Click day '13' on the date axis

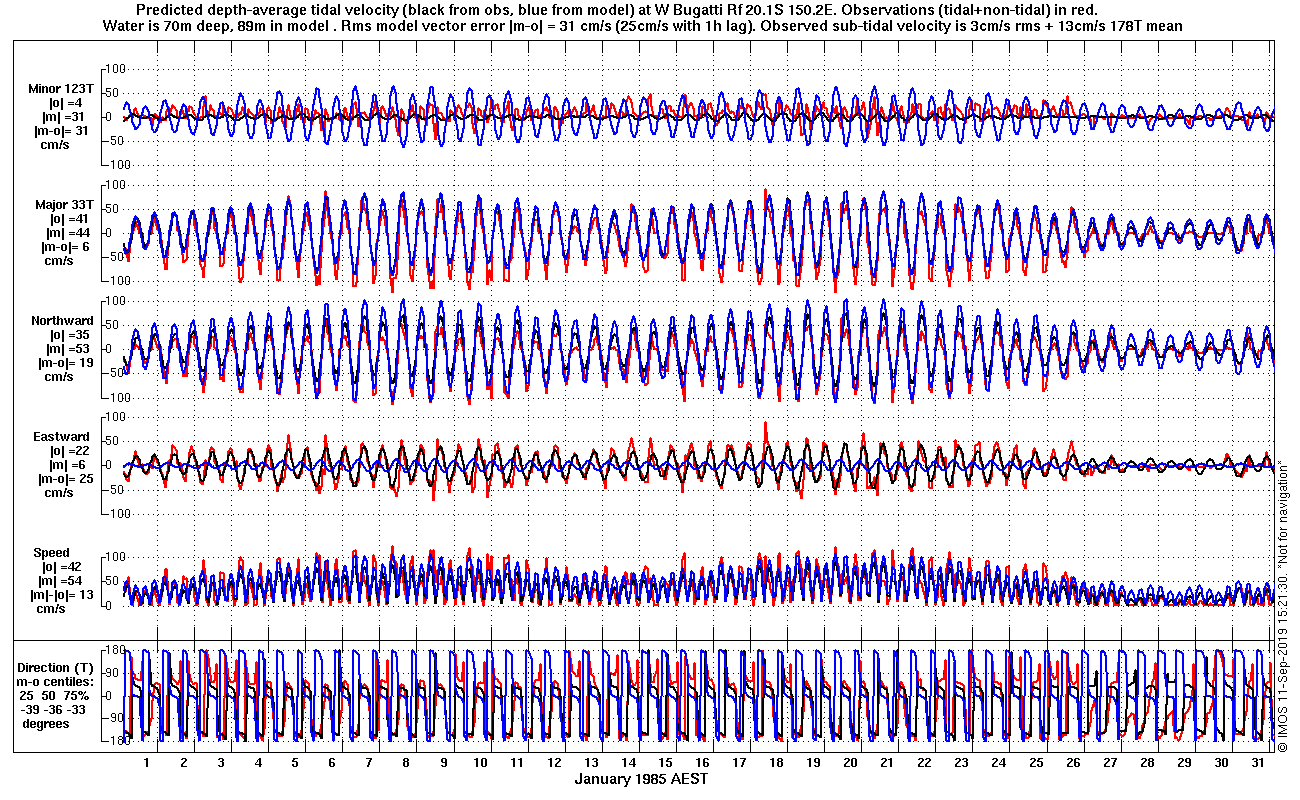coord(591,762)
